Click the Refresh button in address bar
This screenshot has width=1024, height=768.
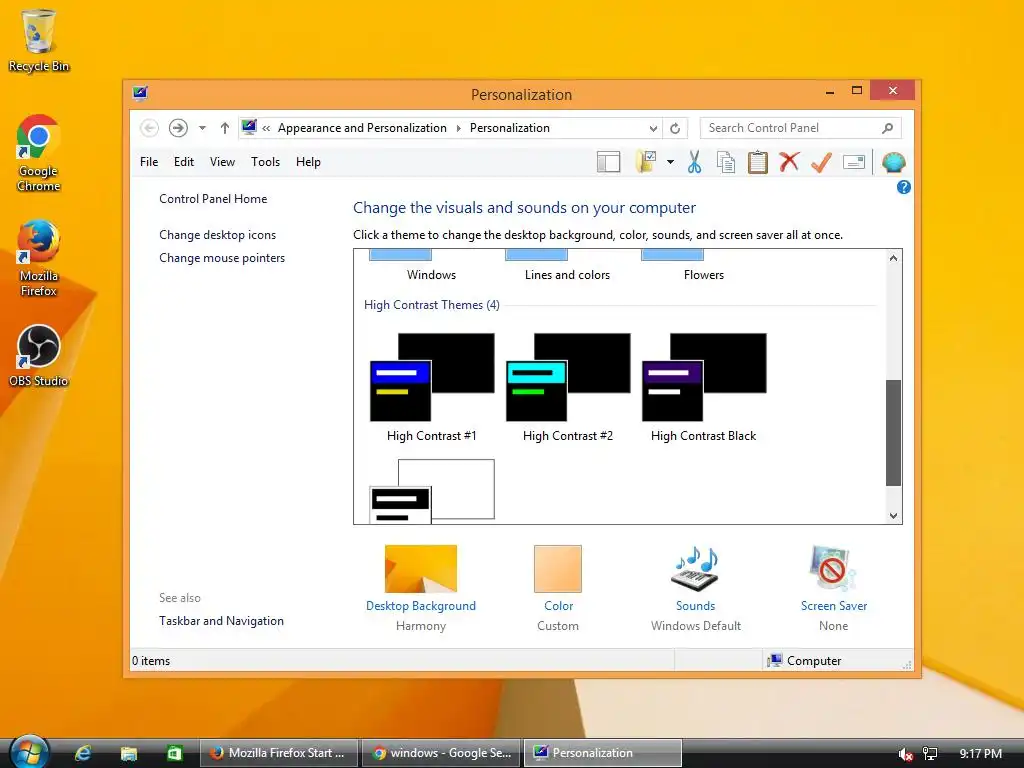pyautogui.click(x=675, y=128)
